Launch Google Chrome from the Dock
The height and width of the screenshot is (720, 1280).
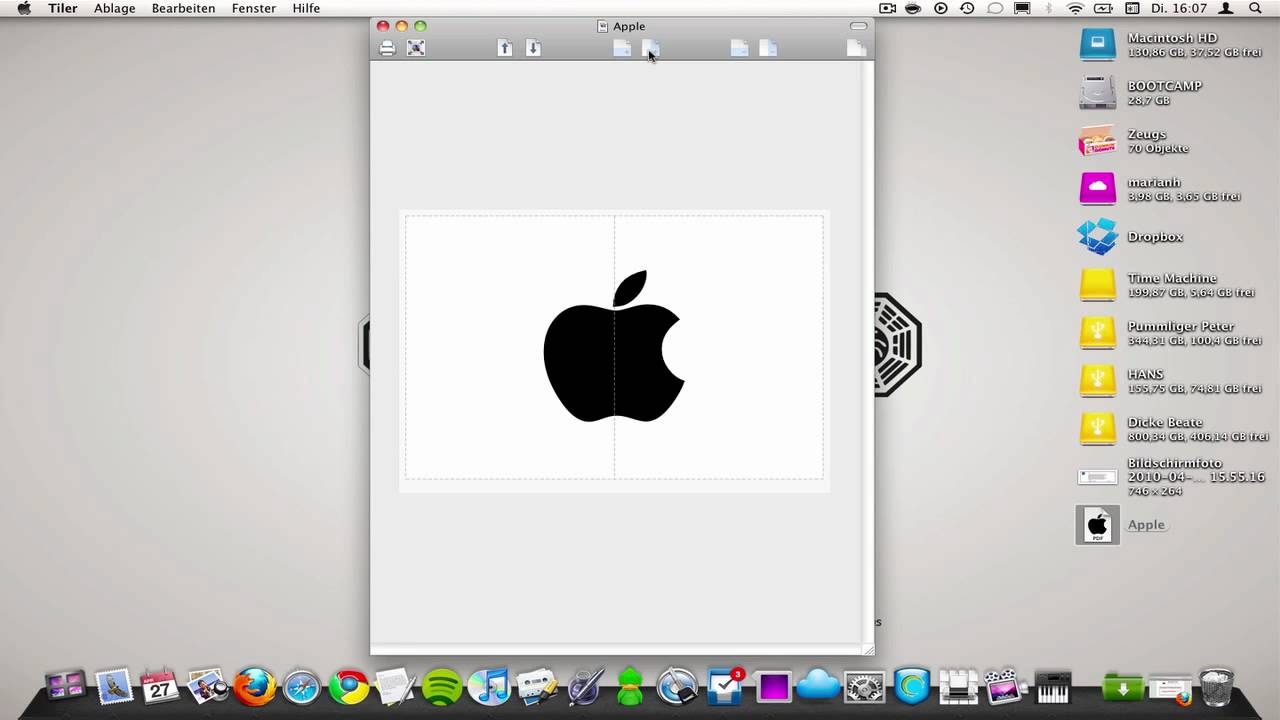(348, 687)
